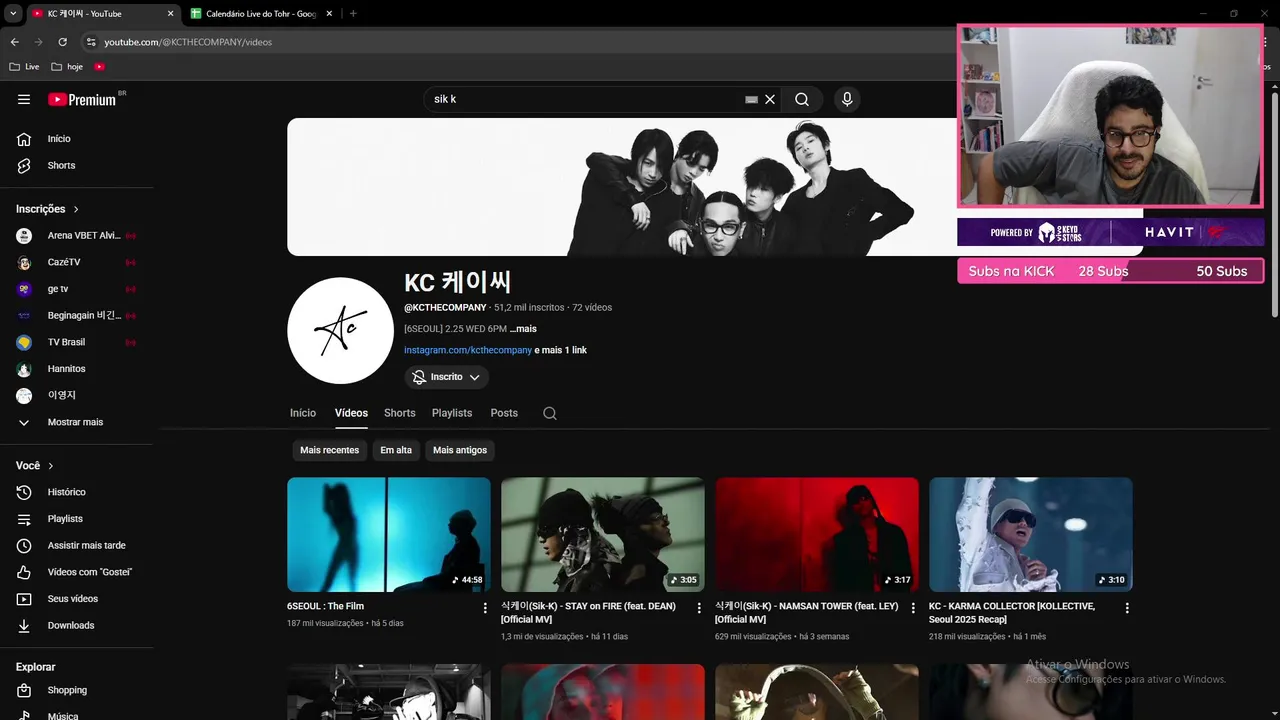The image size is (1280, 720).
Task: Open a new browser tab with plus
Action: tap(353, 14)
